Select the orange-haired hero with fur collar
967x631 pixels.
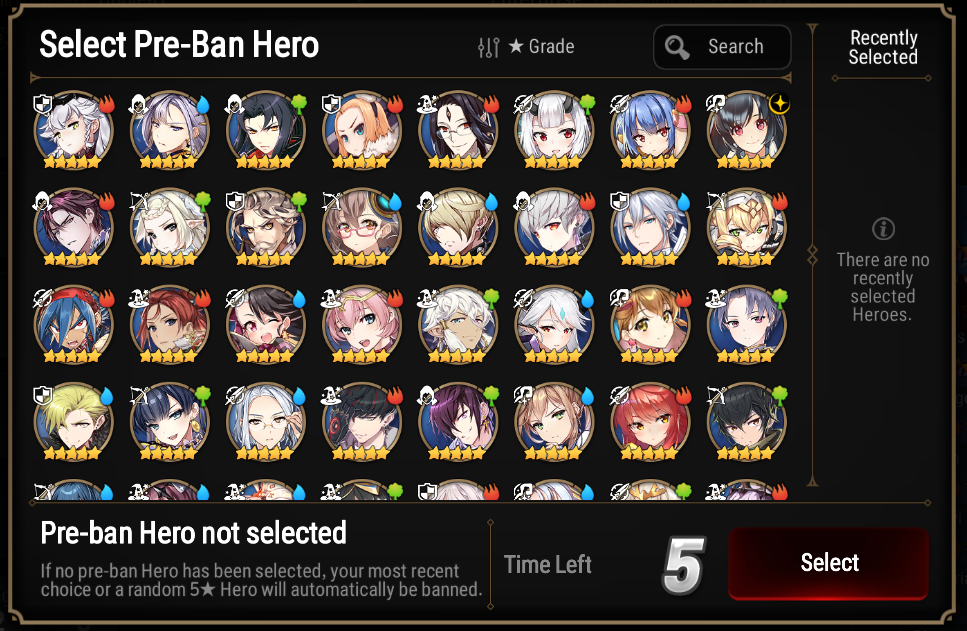pos(361,131)
